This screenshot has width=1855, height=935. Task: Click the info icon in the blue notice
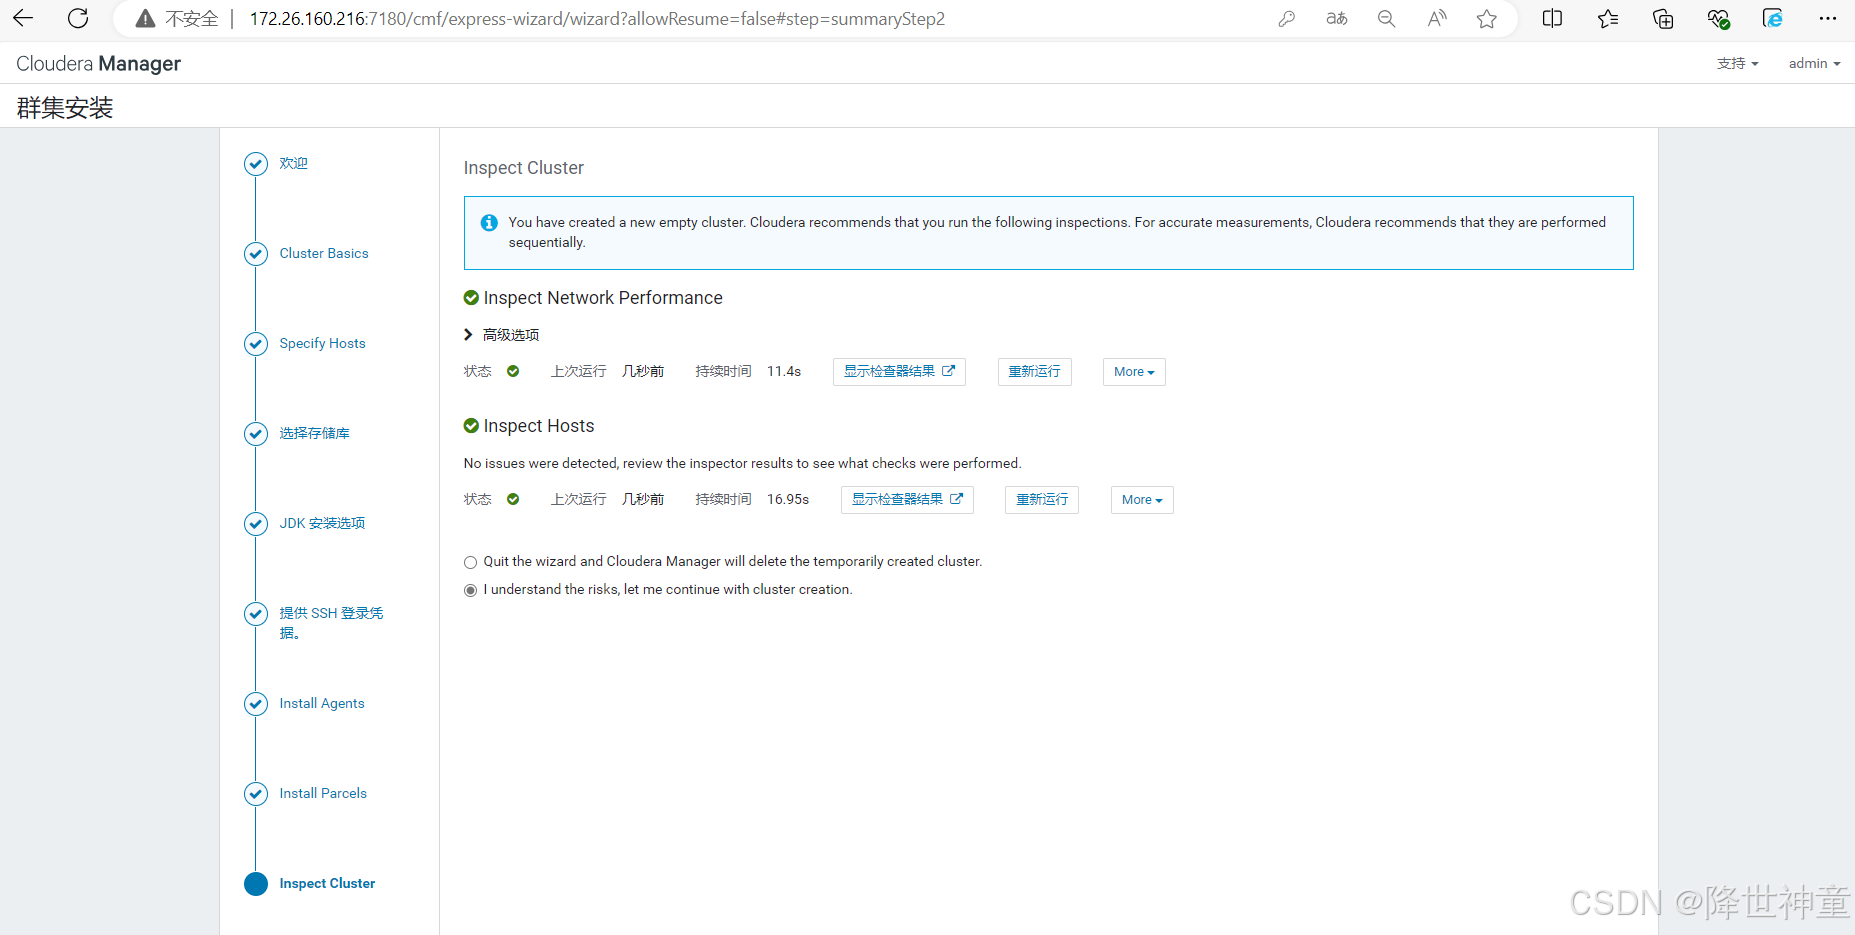[489, 223]
